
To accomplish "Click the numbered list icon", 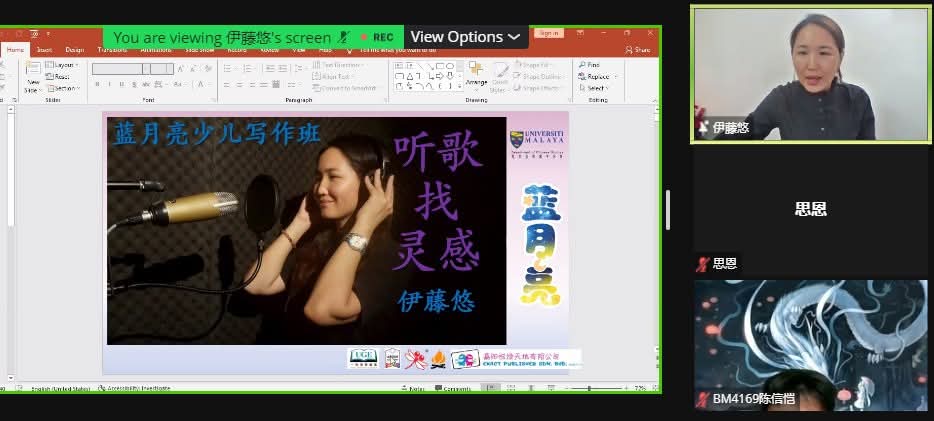I will (247, 68).
